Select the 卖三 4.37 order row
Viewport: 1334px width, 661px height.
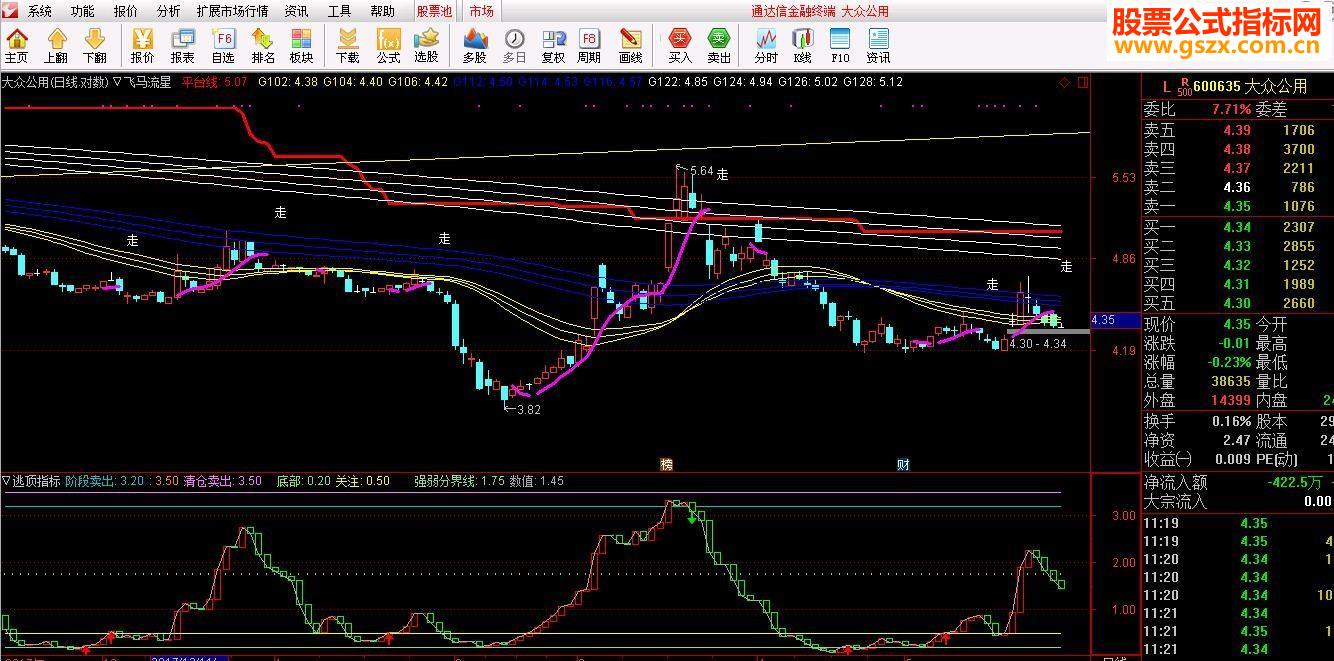pyautogui.click(x=1238, y=168)
